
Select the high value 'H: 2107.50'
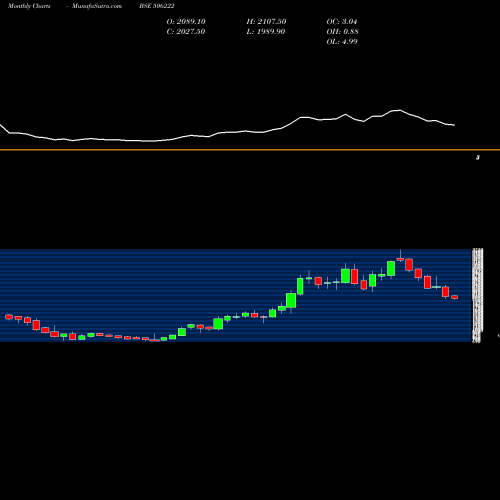click(x=266, y=22)
